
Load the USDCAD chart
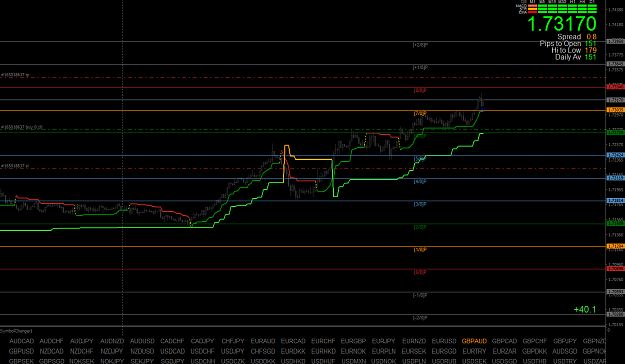pos(172,351)
